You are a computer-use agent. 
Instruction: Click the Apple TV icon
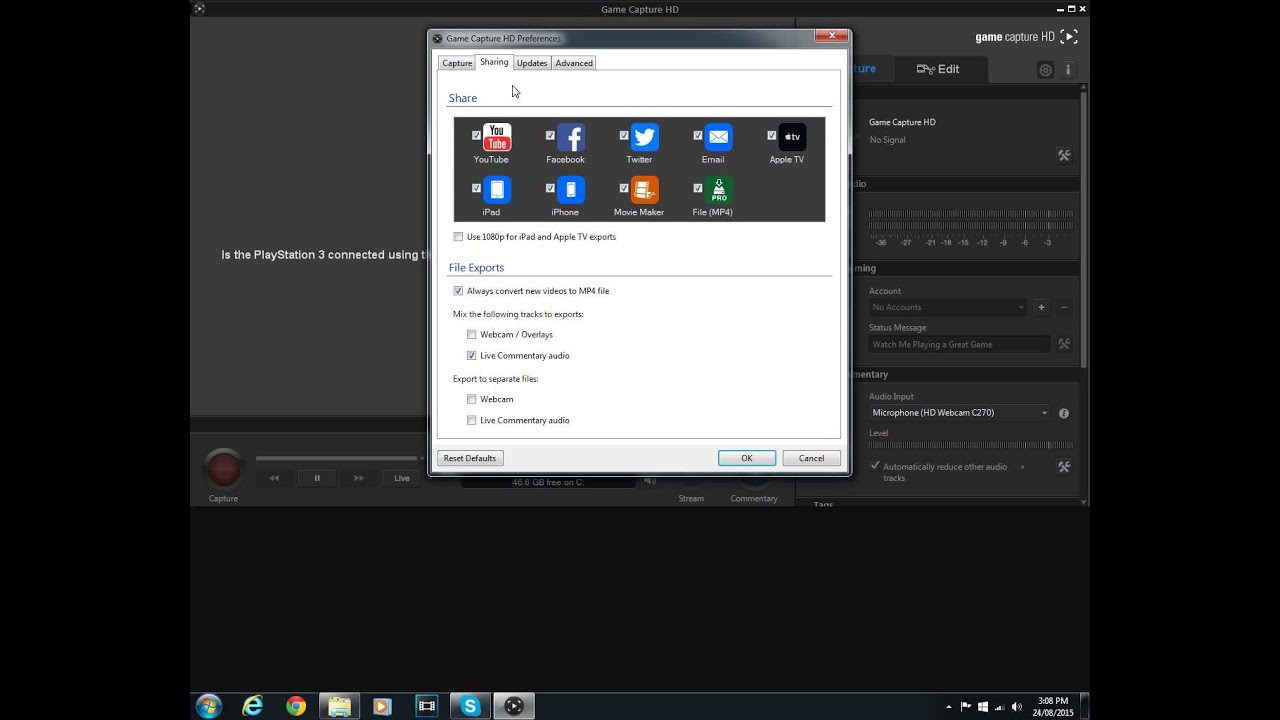pos(792,137)
